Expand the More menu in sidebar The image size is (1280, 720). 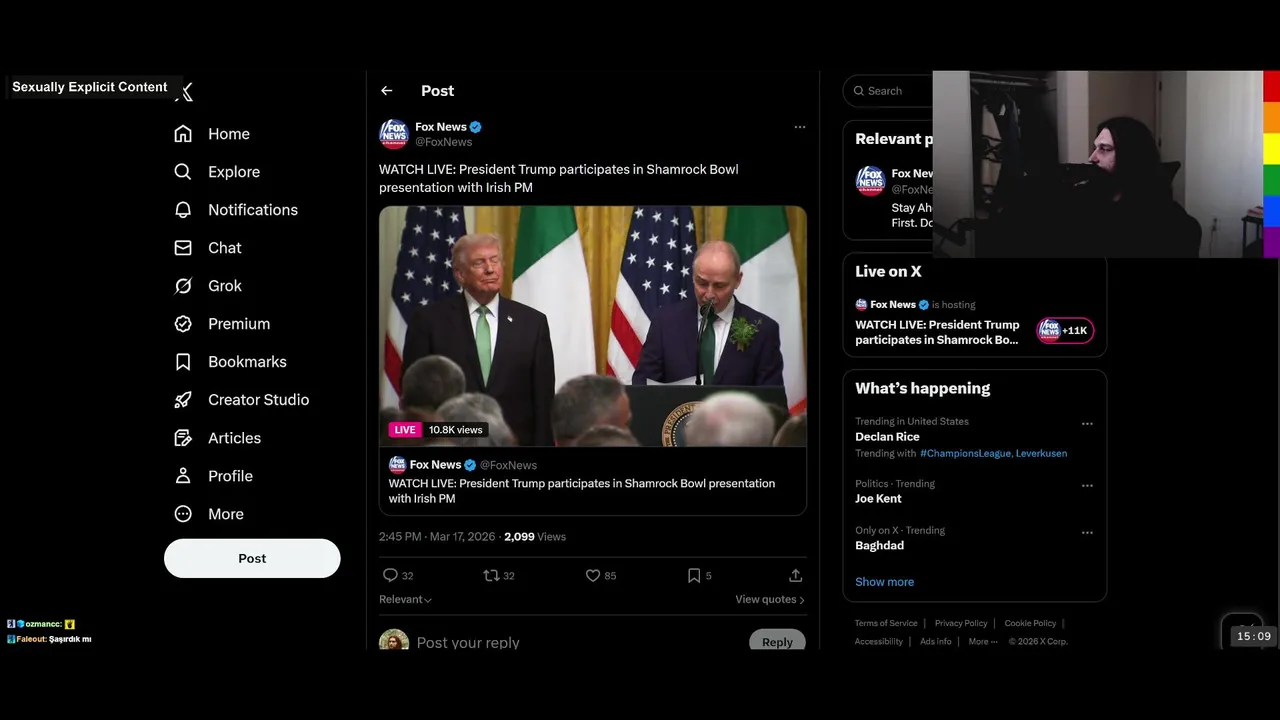[x=183, y=514]
